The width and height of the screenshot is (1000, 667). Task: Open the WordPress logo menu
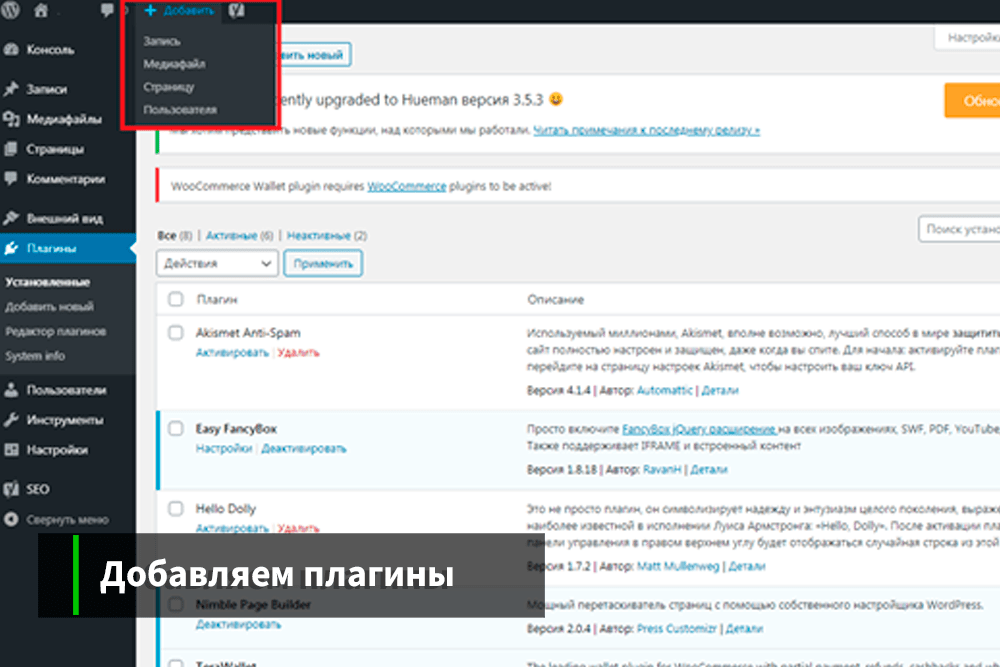click(10, 10)
